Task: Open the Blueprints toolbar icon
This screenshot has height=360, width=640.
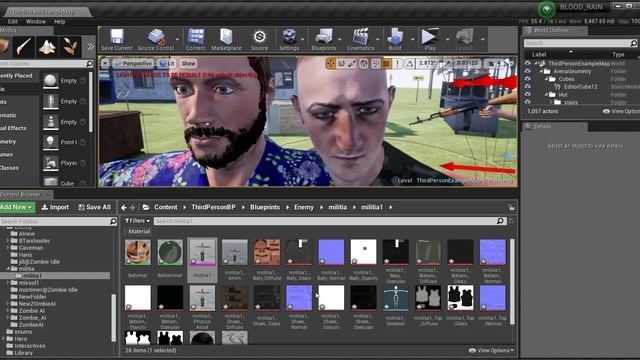Action: click(x=324, y=40)
